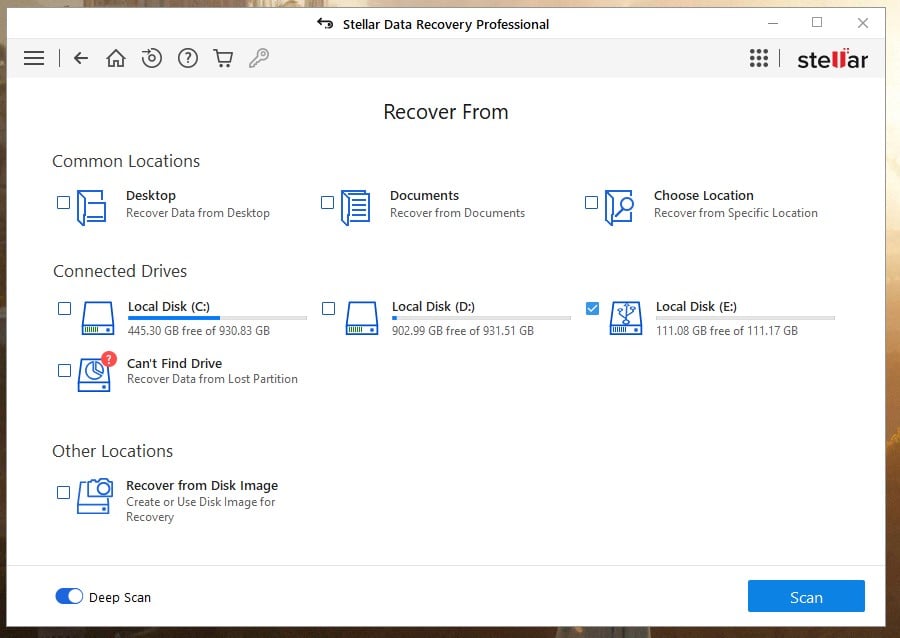Click '111.08 GB free of 111.17 GB'
The width and height of the screenshot is (900, 638).
(x=727, y=330)
